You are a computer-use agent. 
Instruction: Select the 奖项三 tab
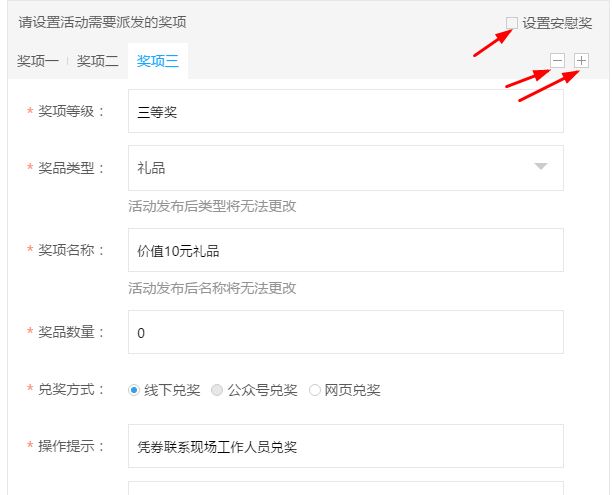pos(158,61)
